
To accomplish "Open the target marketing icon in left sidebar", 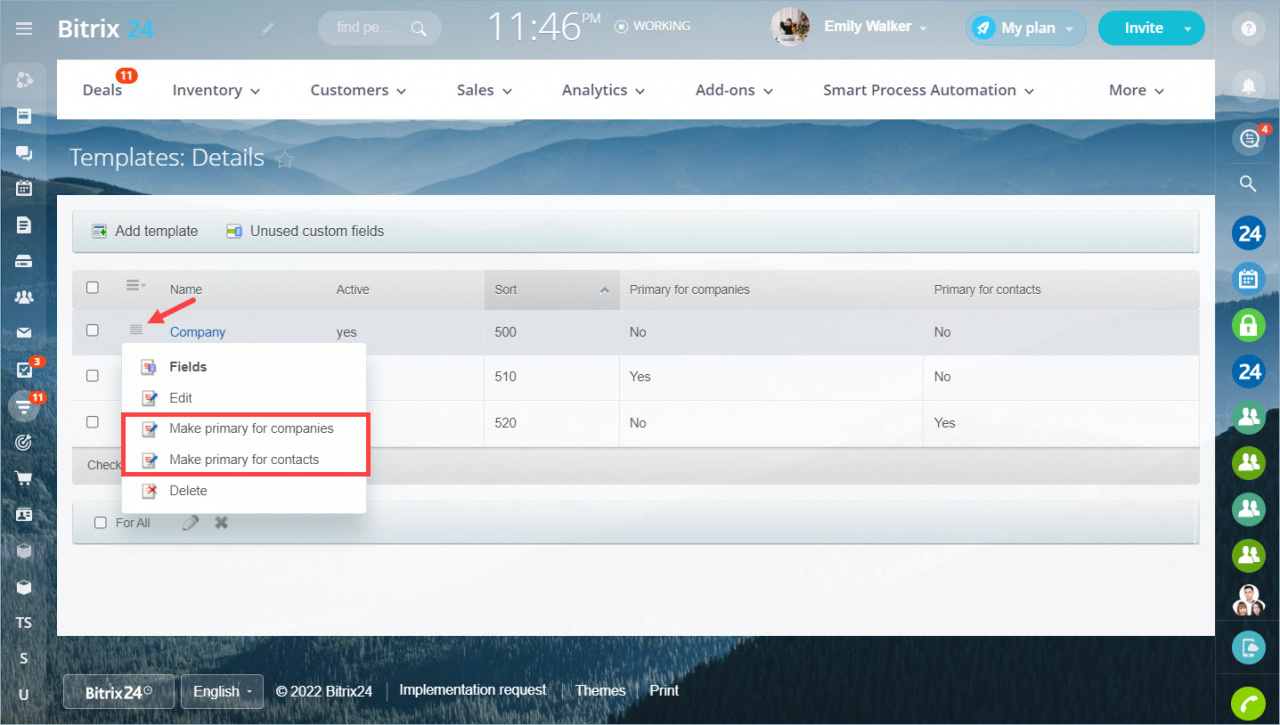I will (24, 442).
